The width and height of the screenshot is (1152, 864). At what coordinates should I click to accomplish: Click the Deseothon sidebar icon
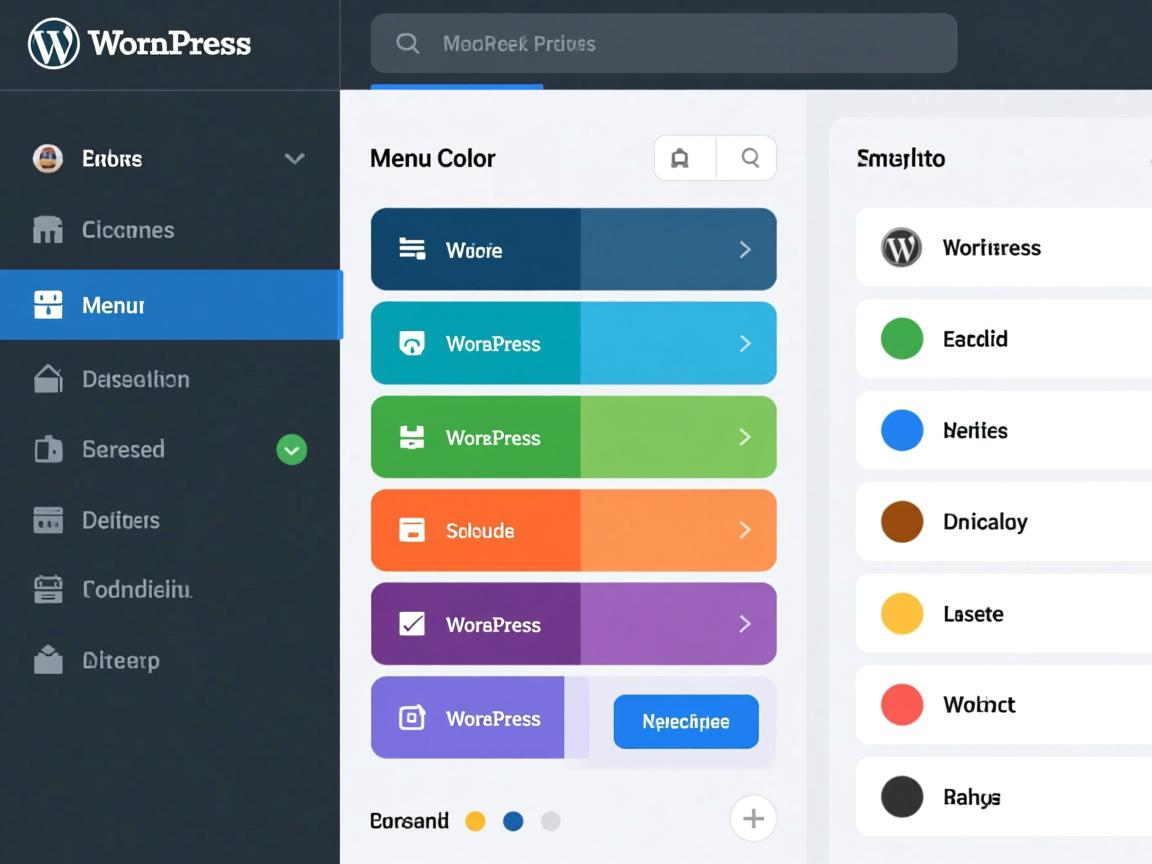click(x=47, y=379)
